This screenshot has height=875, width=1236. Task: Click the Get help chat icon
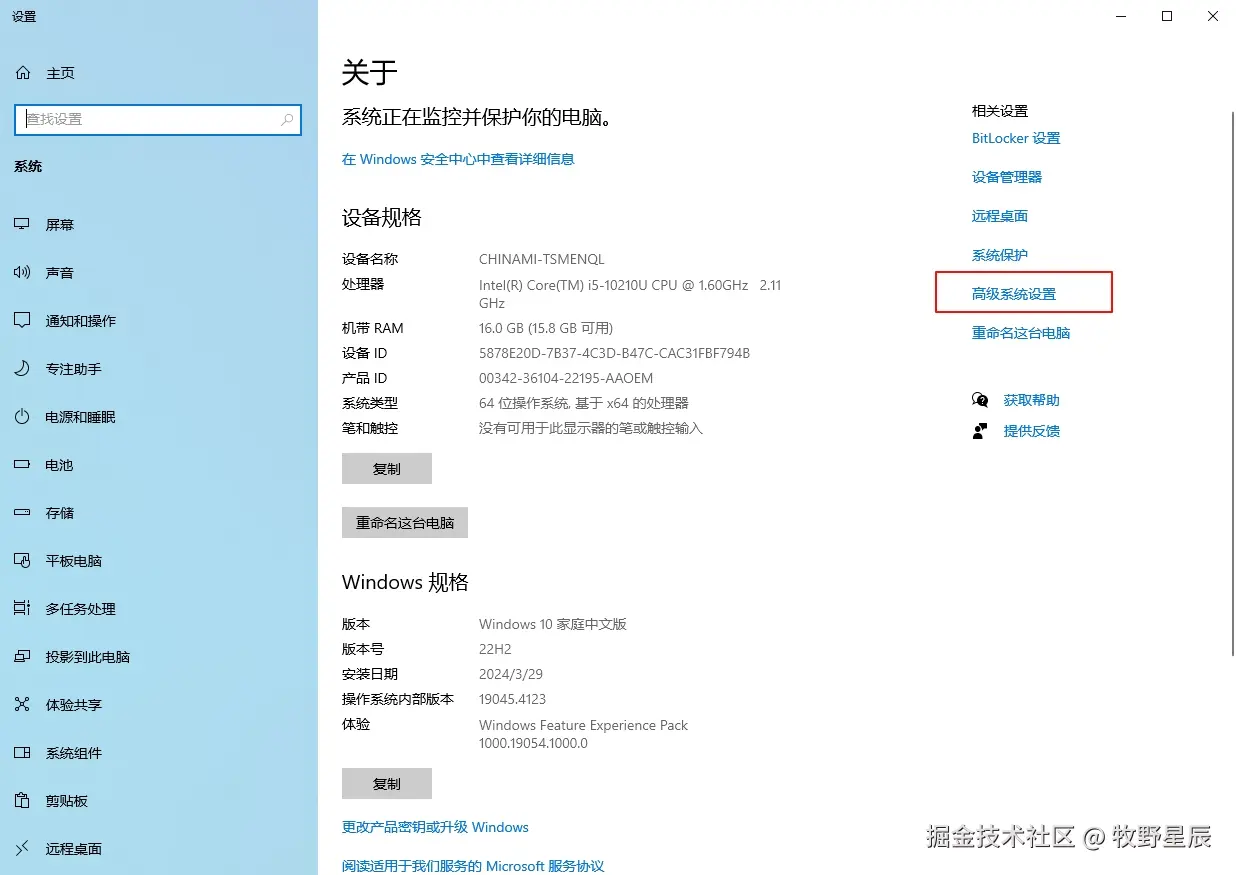tap(980, 400)
